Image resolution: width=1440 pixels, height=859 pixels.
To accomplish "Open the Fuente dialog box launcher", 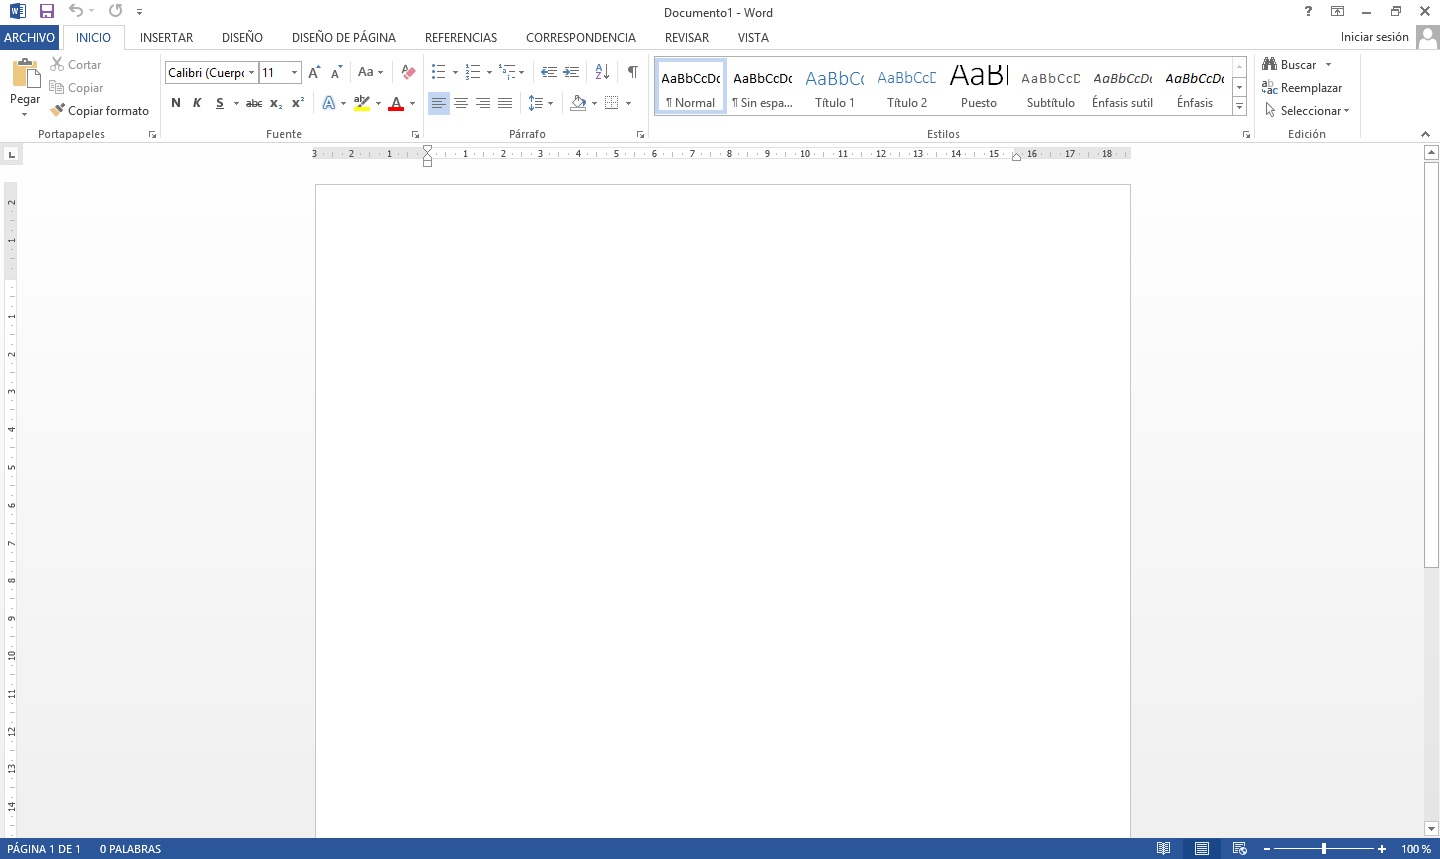I will click(415, 134).
